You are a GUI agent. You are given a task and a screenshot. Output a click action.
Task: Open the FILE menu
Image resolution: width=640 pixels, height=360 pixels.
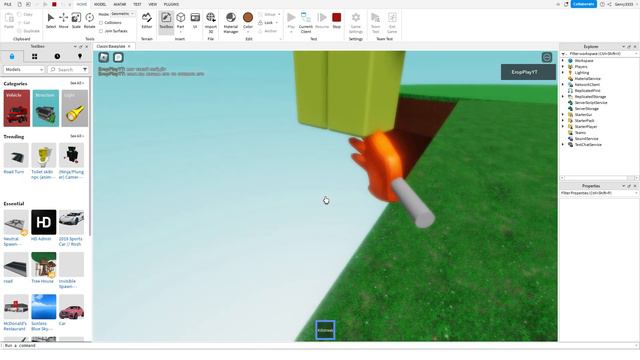8,4
